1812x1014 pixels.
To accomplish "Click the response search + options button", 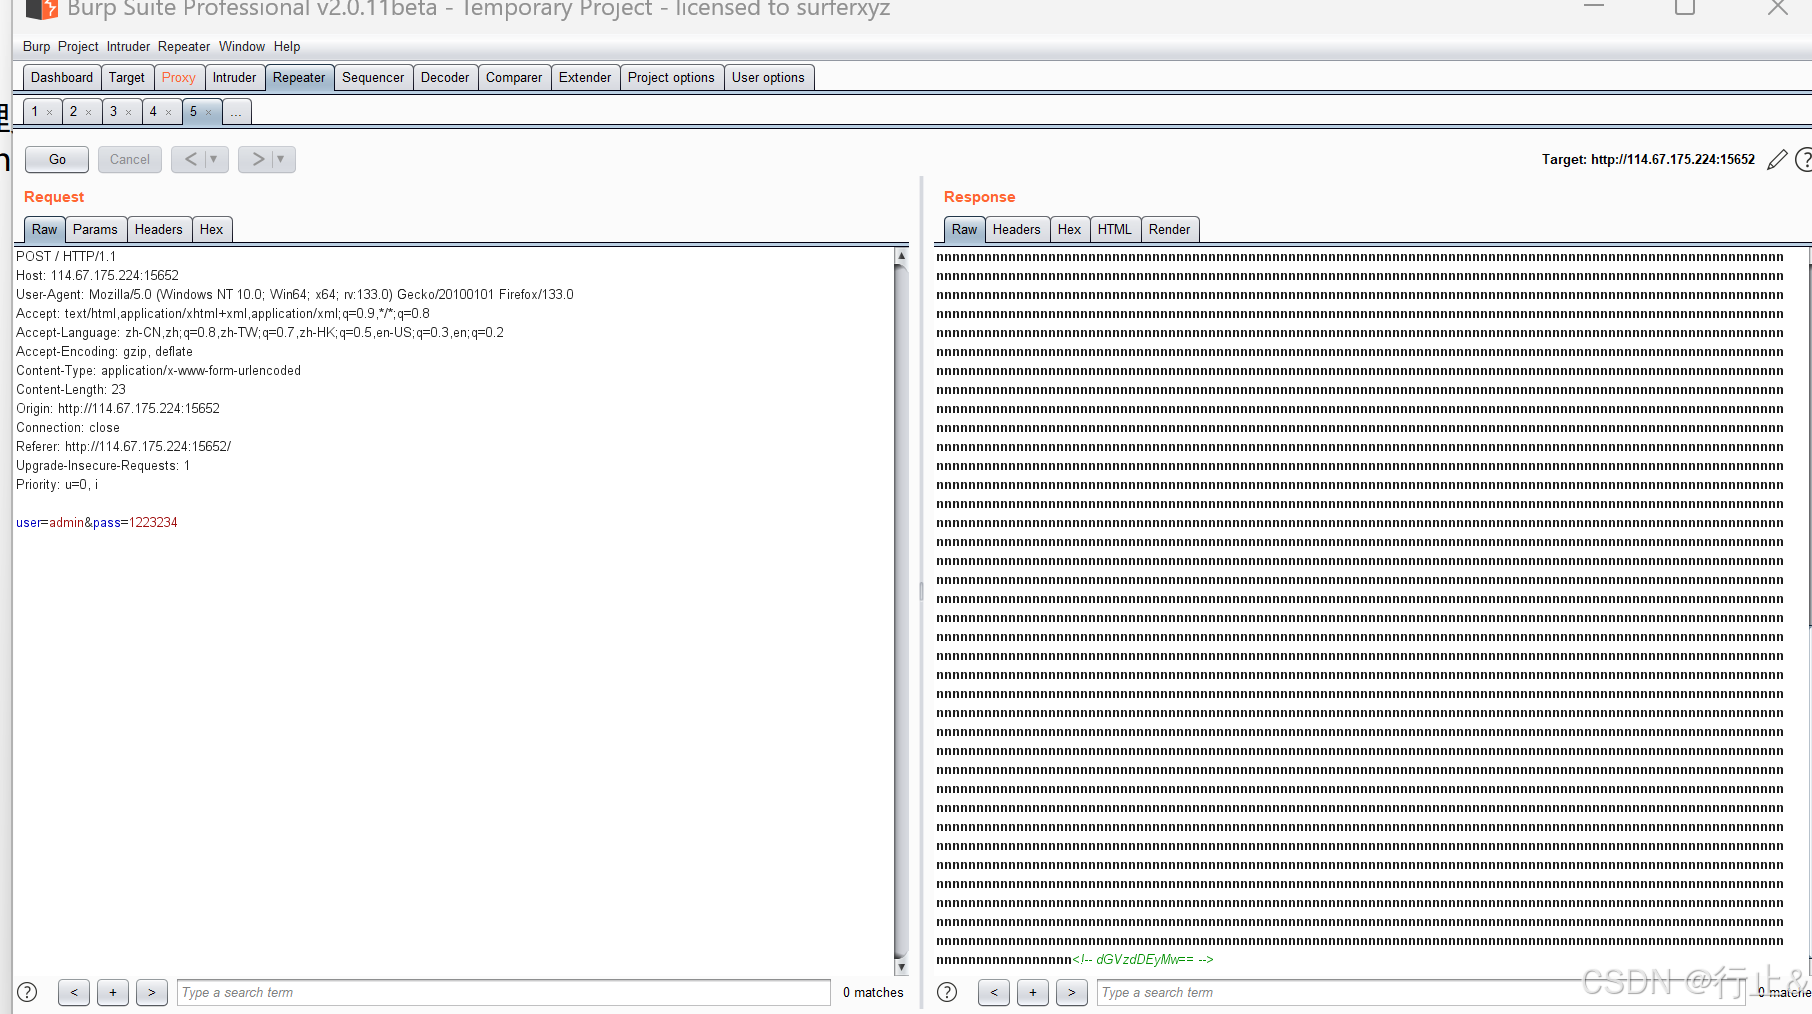I will pos(1033,992).
